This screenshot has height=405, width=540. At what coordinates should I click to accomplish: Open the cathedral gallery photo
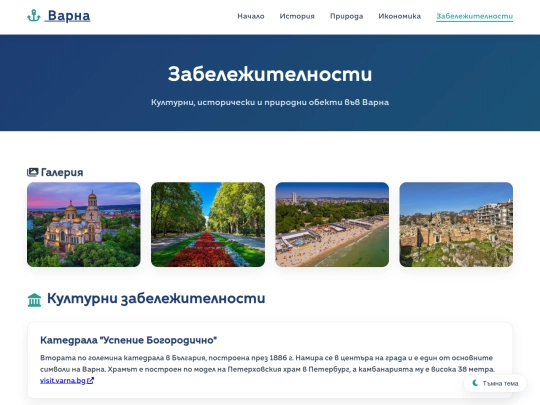click(x=84, y=224)
